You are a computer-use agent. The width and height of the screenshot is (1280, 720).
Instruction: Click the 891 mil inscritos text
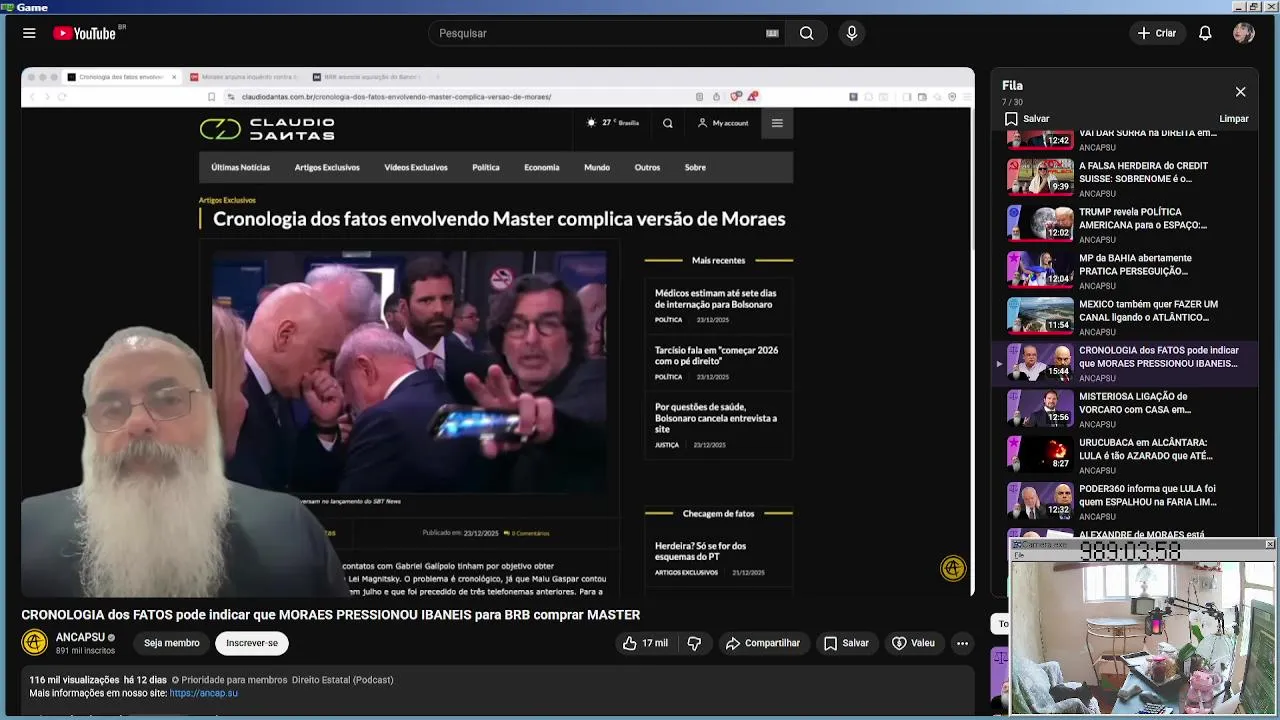click(85, 651)
